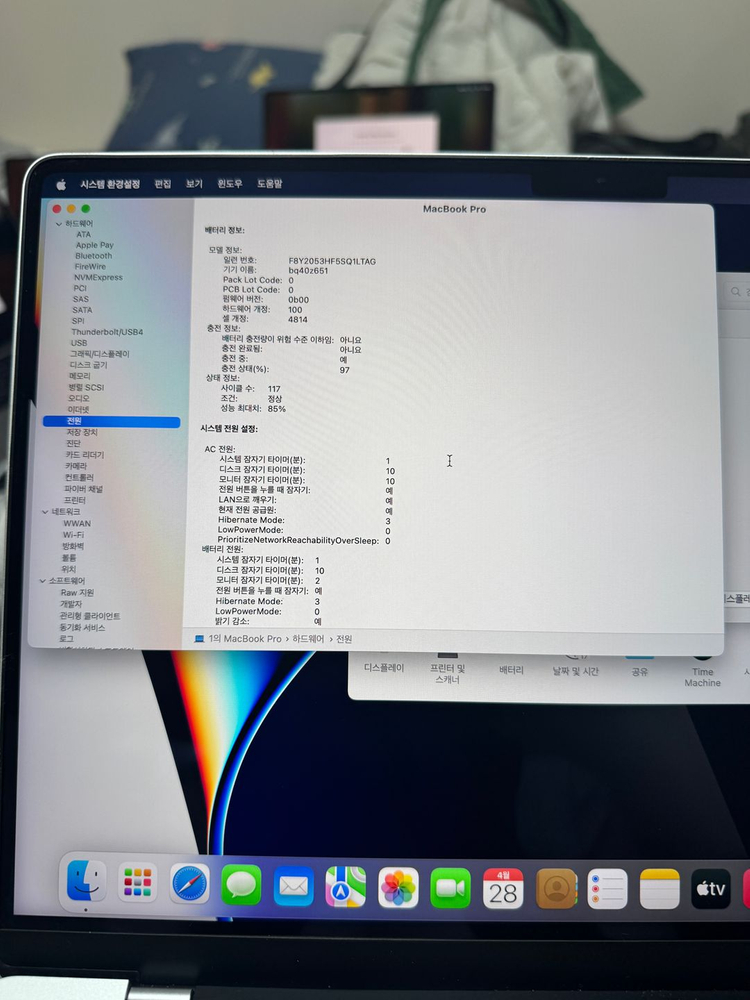Open Contacts app in the Dock
The image size is (750, 1000).
point(556,888)
